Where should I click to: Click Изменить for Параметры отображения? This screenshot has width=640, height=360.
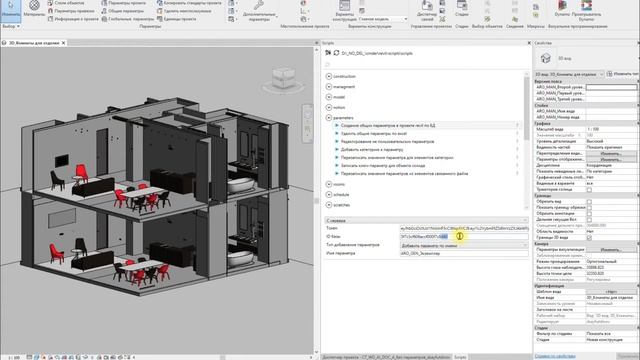coord(611,160)
